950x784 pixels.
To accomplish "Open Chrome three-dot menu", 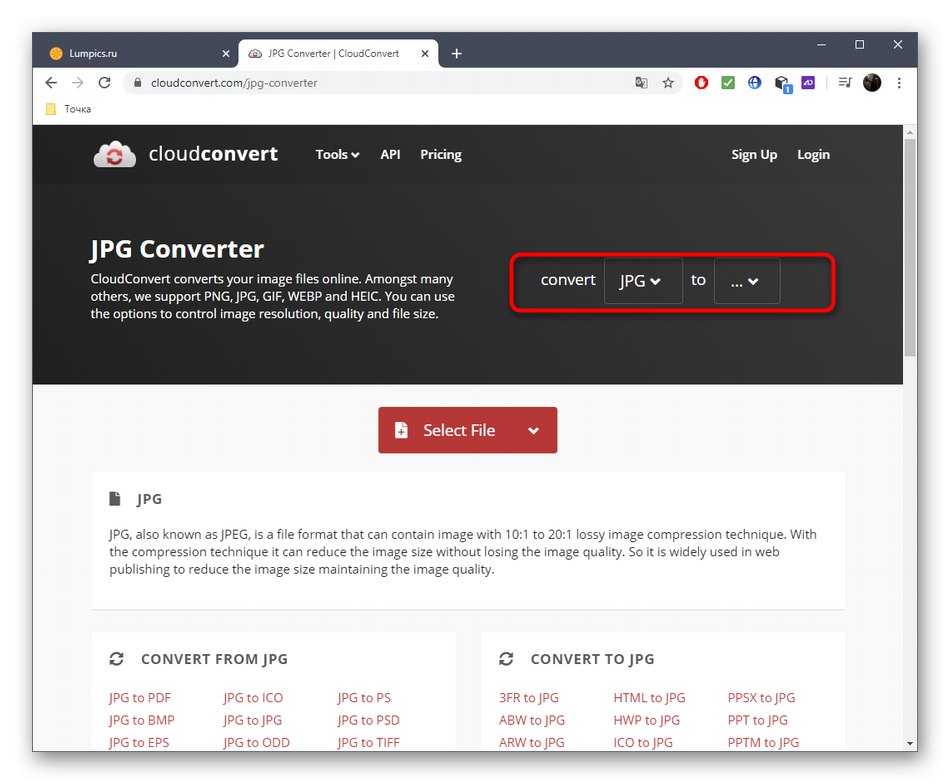I will click(x=899, y=83).
